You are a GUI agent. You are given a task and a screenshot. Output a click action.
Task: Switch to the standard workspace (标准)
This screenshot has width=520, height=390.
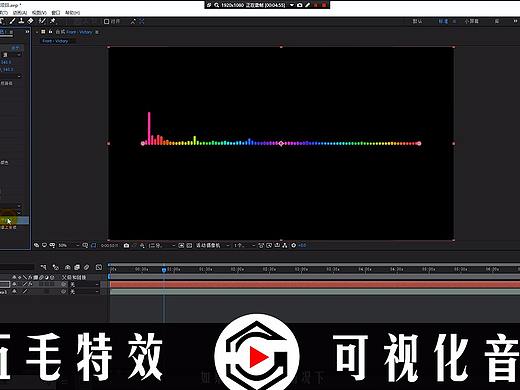click(443, 21)
